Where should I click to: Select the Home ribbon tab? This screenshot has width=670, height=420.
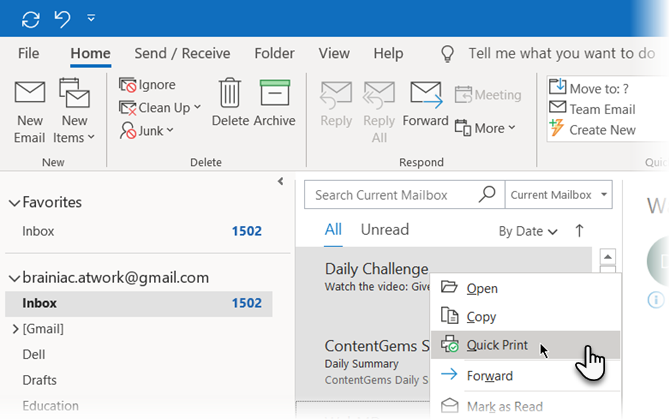pyautogui.click(x=91, y=53)
